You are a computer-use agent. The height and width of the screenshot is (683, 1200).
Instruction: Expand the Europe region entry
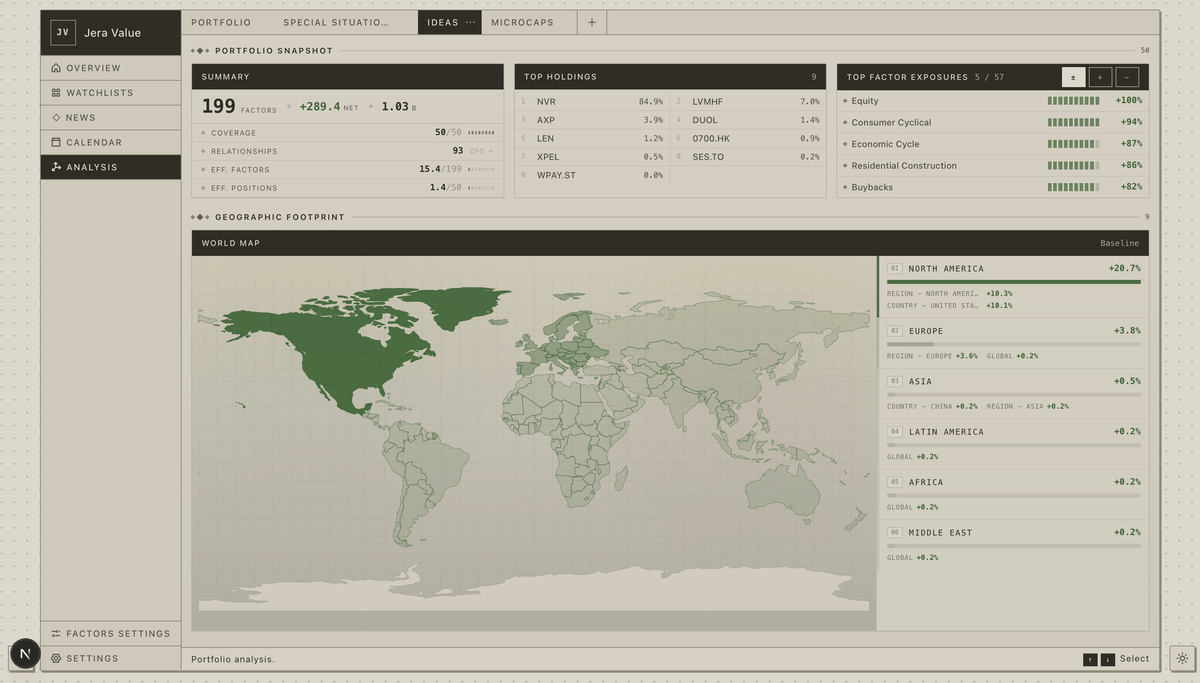pyautogui.click(x=1012, y=343)
